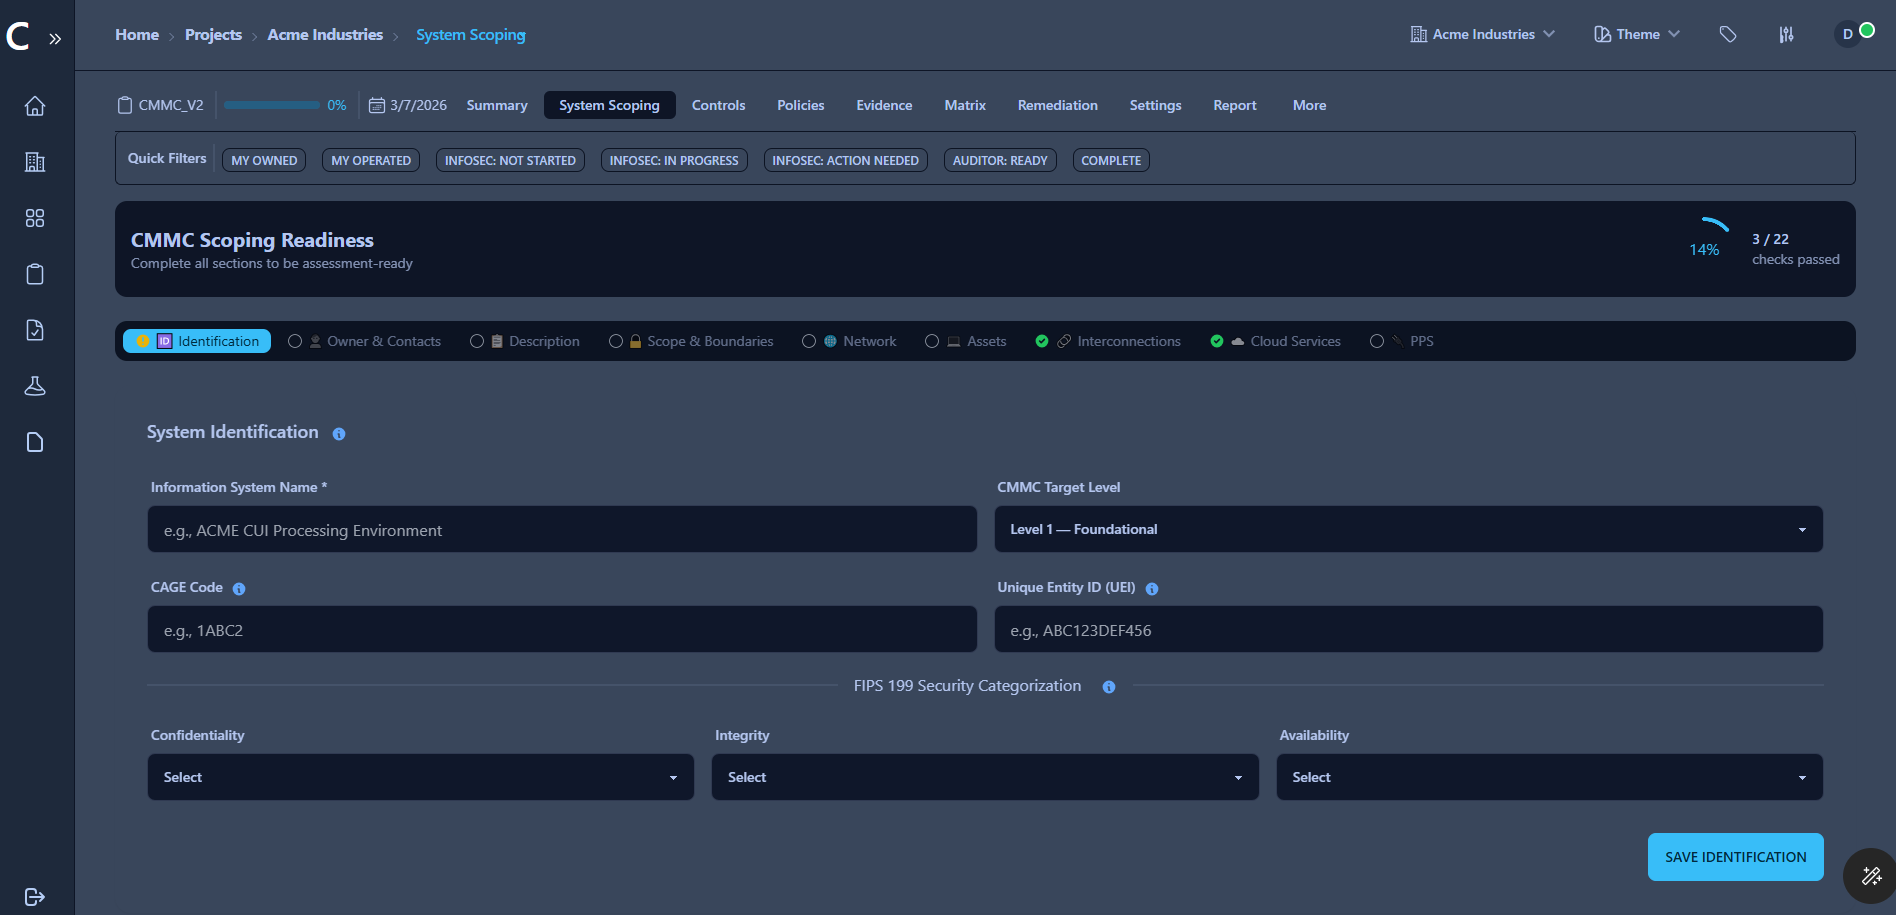Switch to the Evidence tab

[x=884, y=105]
